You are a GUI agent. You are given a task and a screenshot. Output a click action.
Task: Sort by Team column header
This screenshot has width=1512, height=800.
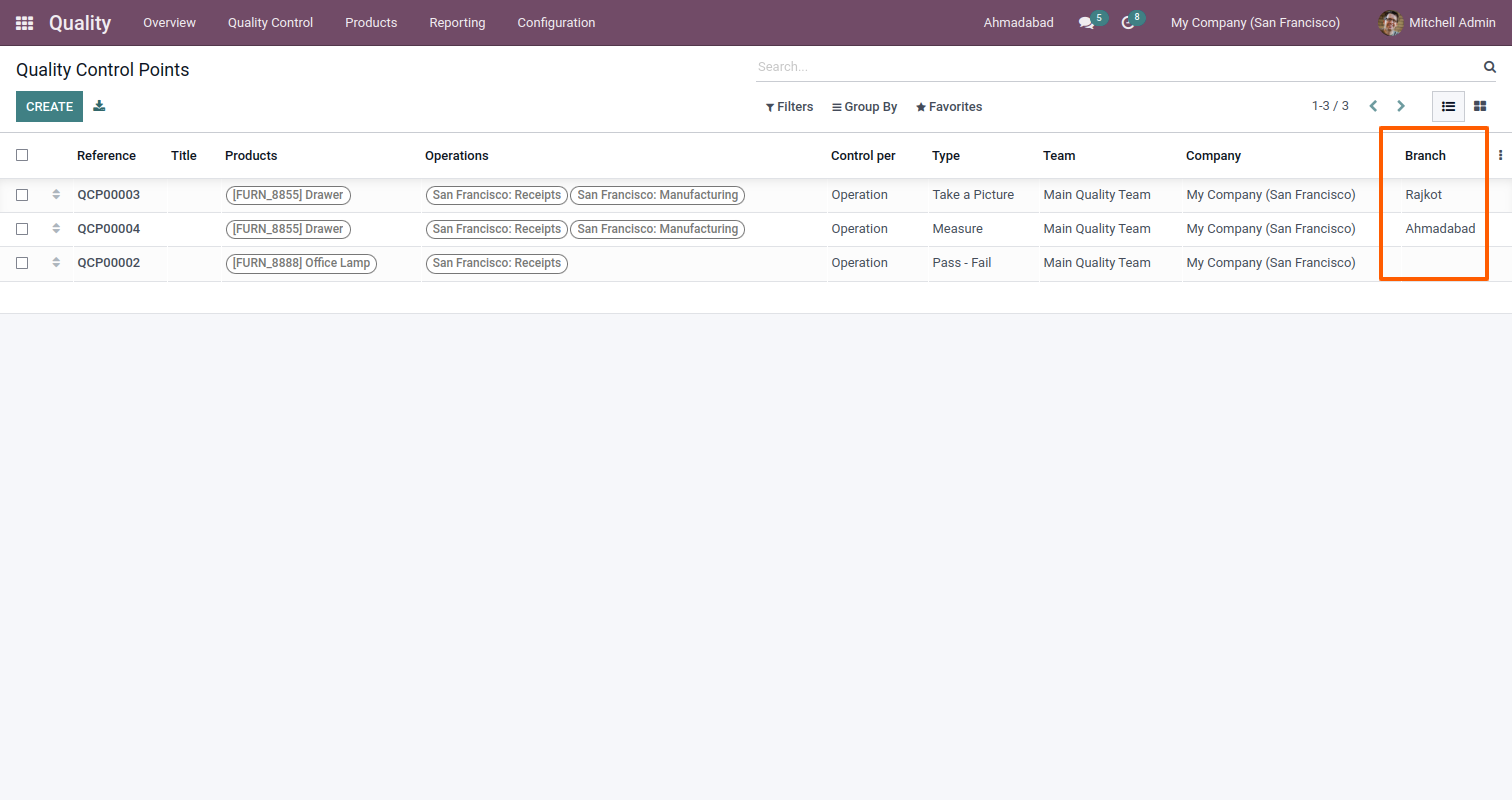[x=1059, y=156]
